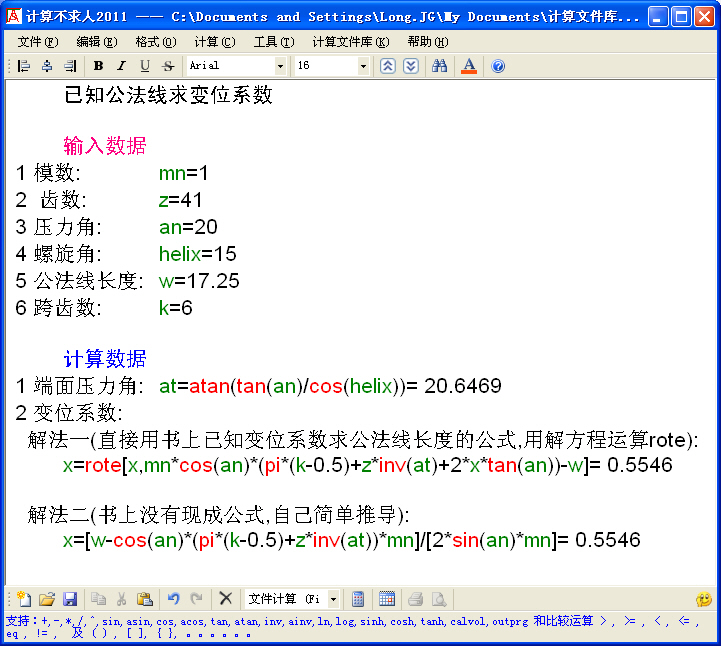Click the 支持 functions hint text

(x=353, y=627)
